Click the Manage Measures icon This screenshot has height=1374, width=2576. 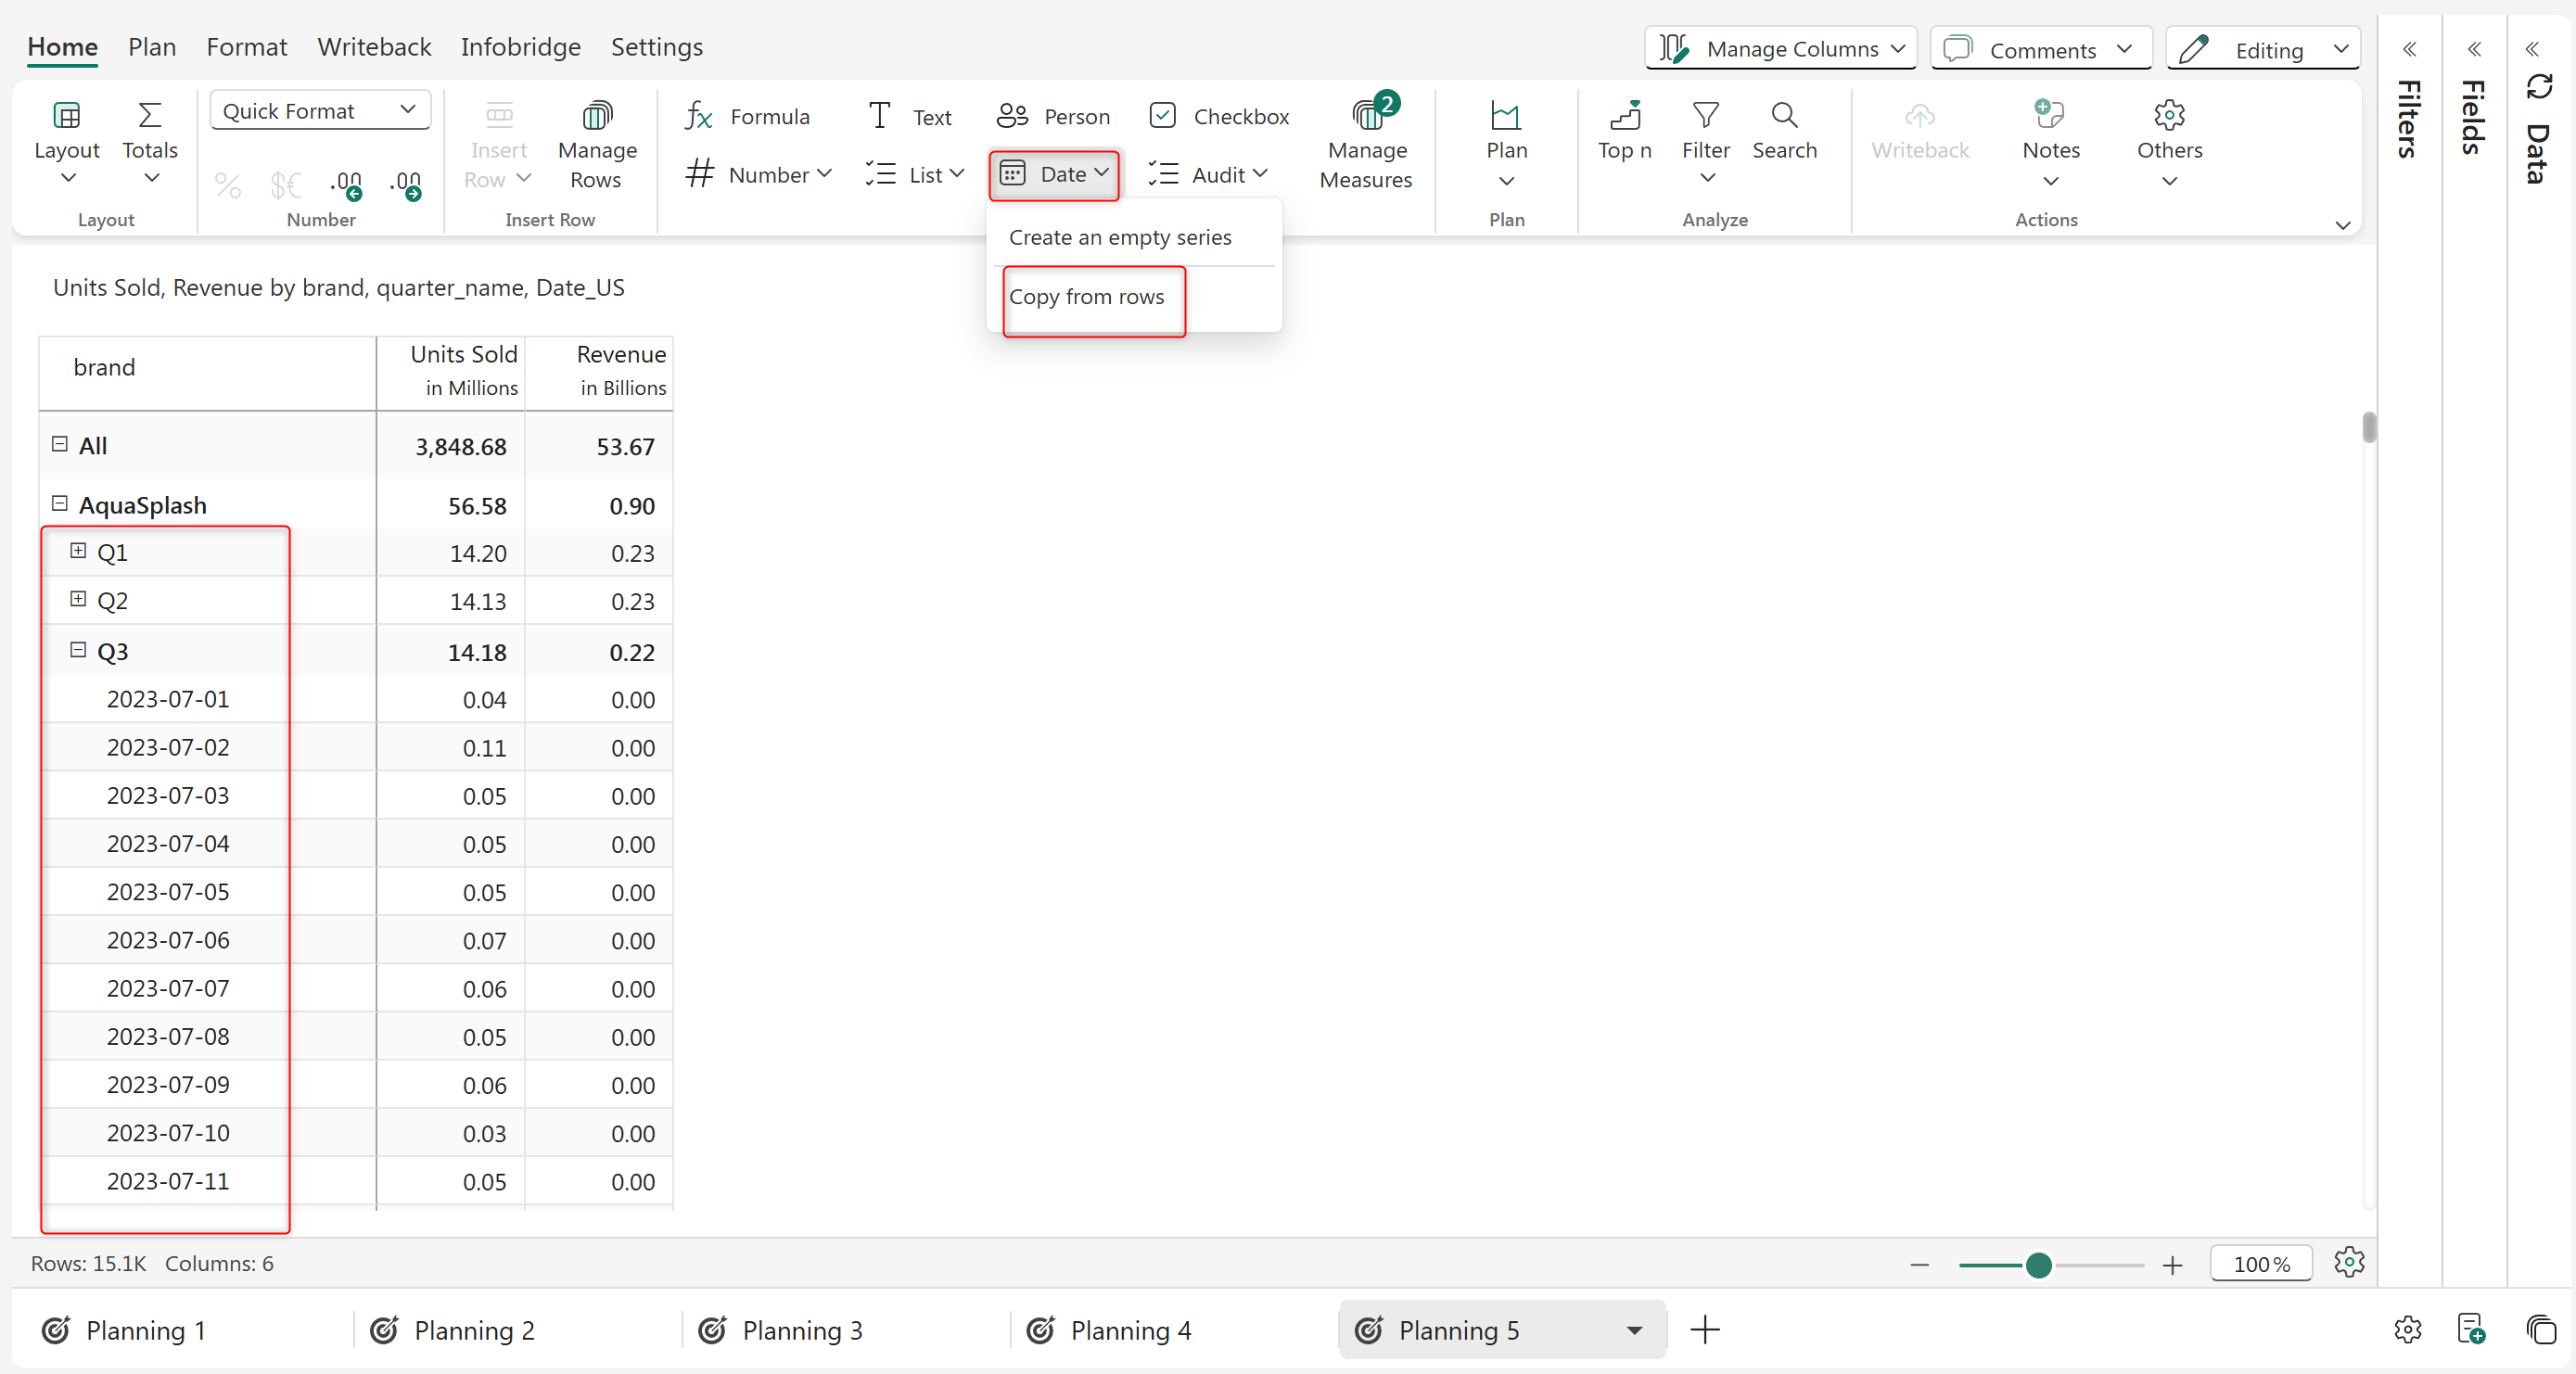(1366, 115)
